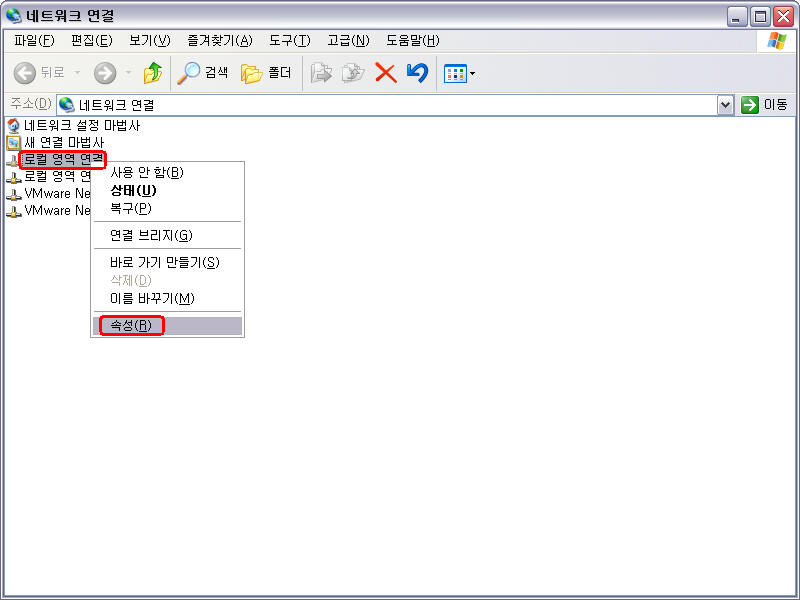Screen dimensions: 800x600
Task: Select the first 로컬 영역 연결 connection
Action: pyautogui.click(x=62, y=160)
